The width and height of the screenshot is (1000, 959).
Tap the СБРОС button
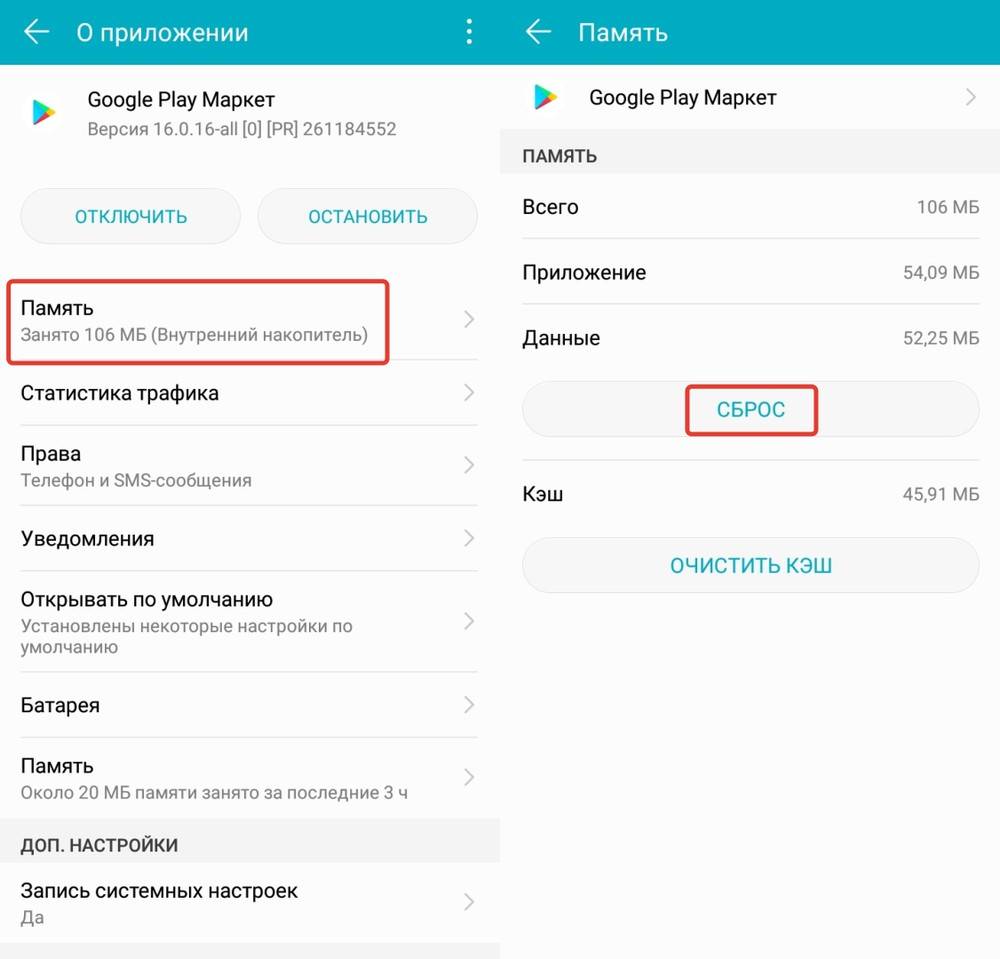(x=751, y=409)
